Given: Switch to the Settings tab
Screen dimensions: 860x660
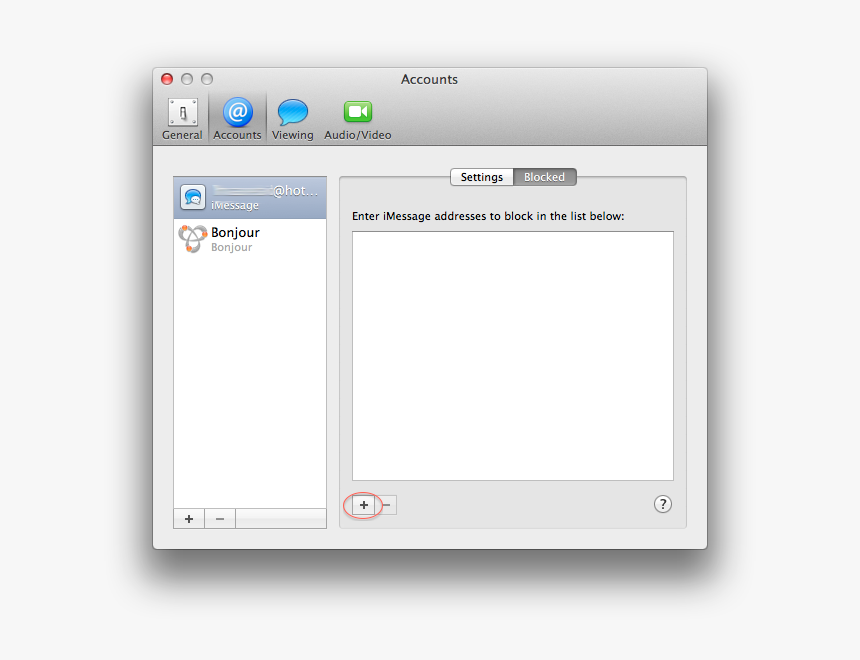Looking at the screenshot, I should [481, 176].
